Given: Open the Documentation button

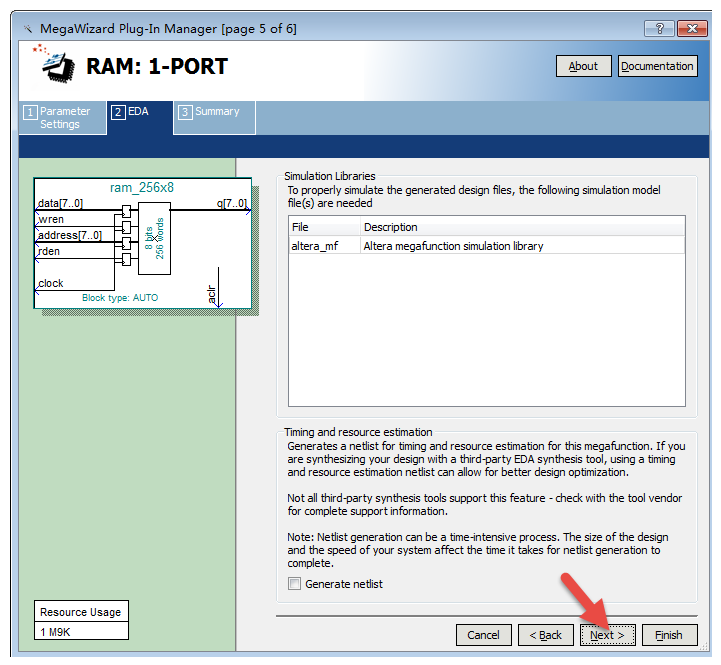Looking at the screenshot, I should pyautogui.click(x=658, y=66).
